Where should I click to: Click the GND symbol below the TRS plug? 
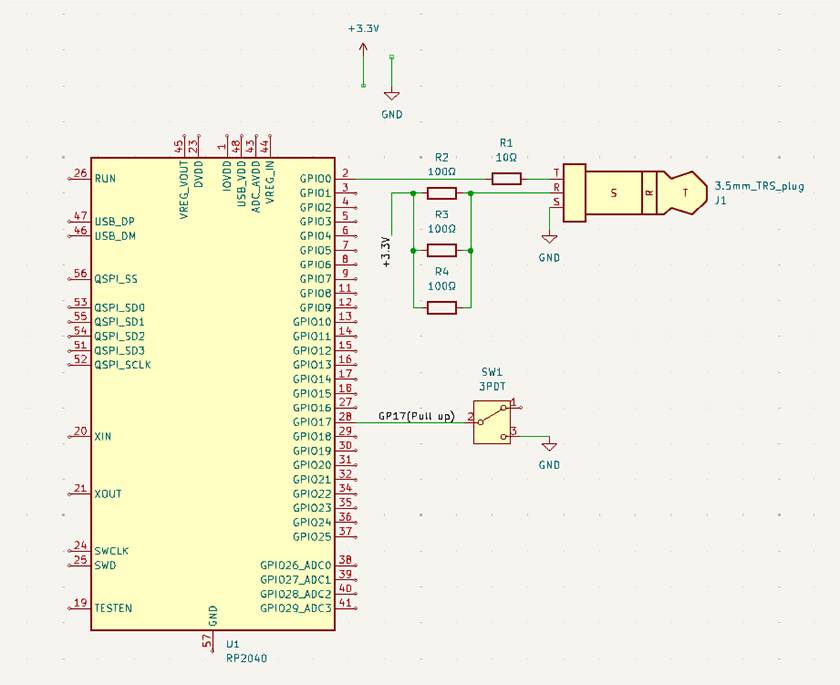click(548, 240)
